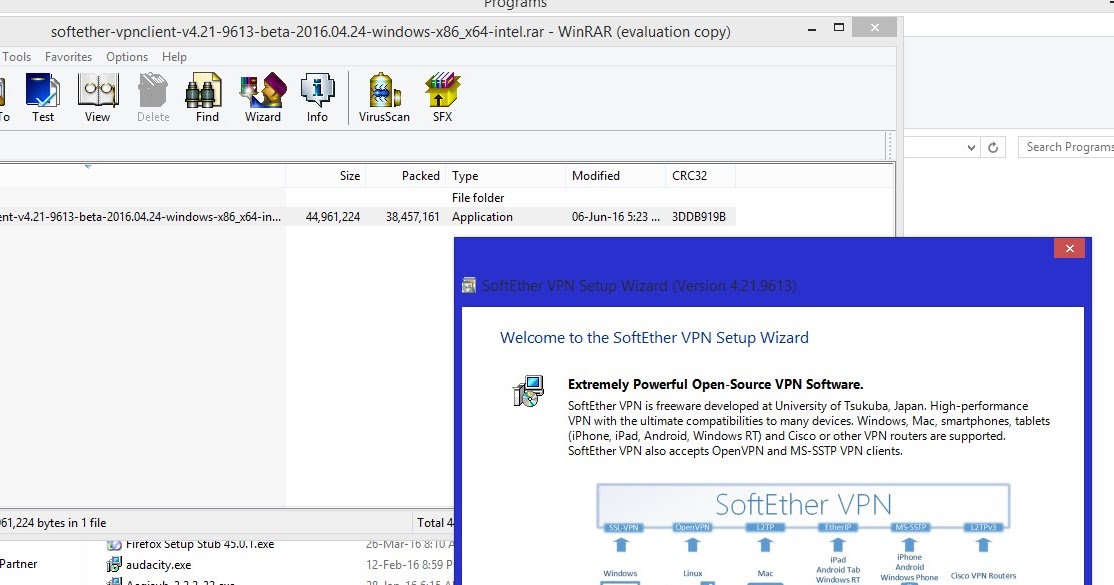
Task: Open the Help menu in WinRAR
Action: 174,57
